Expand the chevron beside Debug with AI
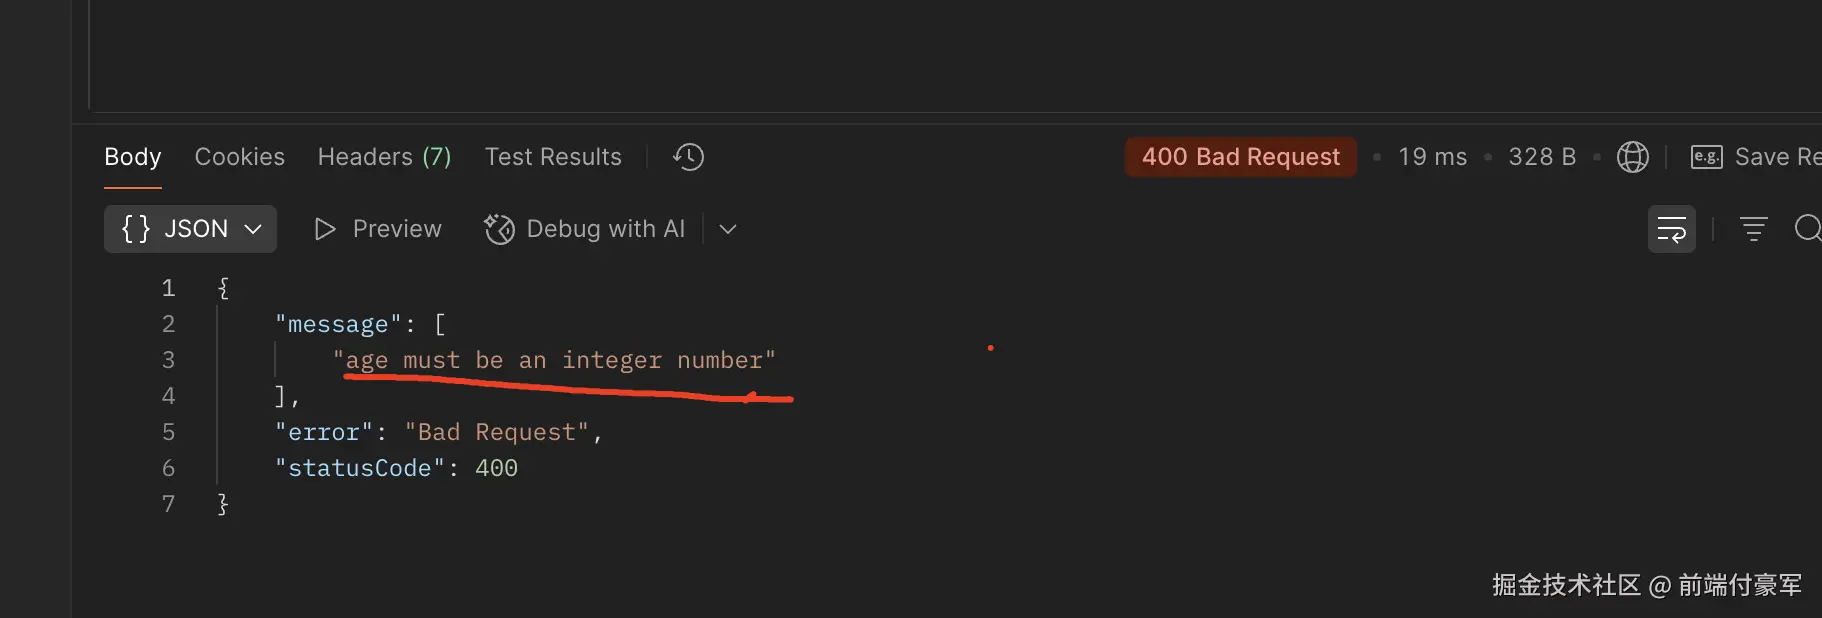The image size is (1822, 618). (x=728, y=229)
